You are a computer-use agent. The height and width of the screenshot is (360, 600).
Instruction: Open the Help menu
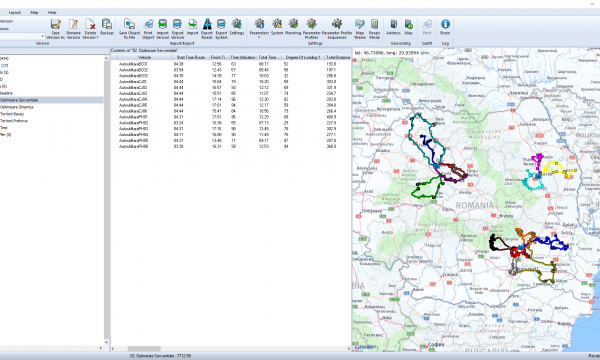tap(52, 13)
